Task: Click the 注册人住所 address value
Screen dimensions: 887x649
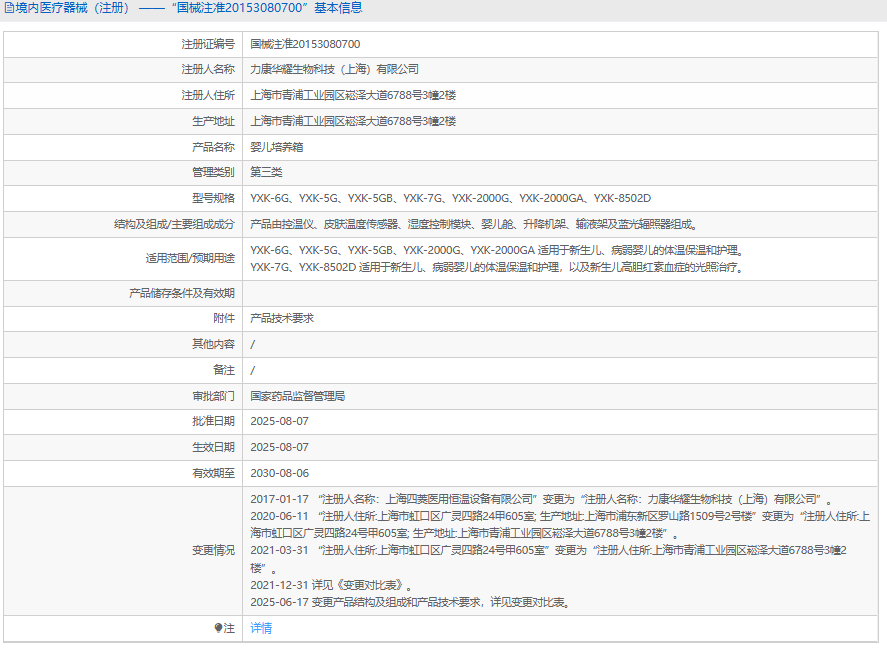Action: tap(353, 96)
